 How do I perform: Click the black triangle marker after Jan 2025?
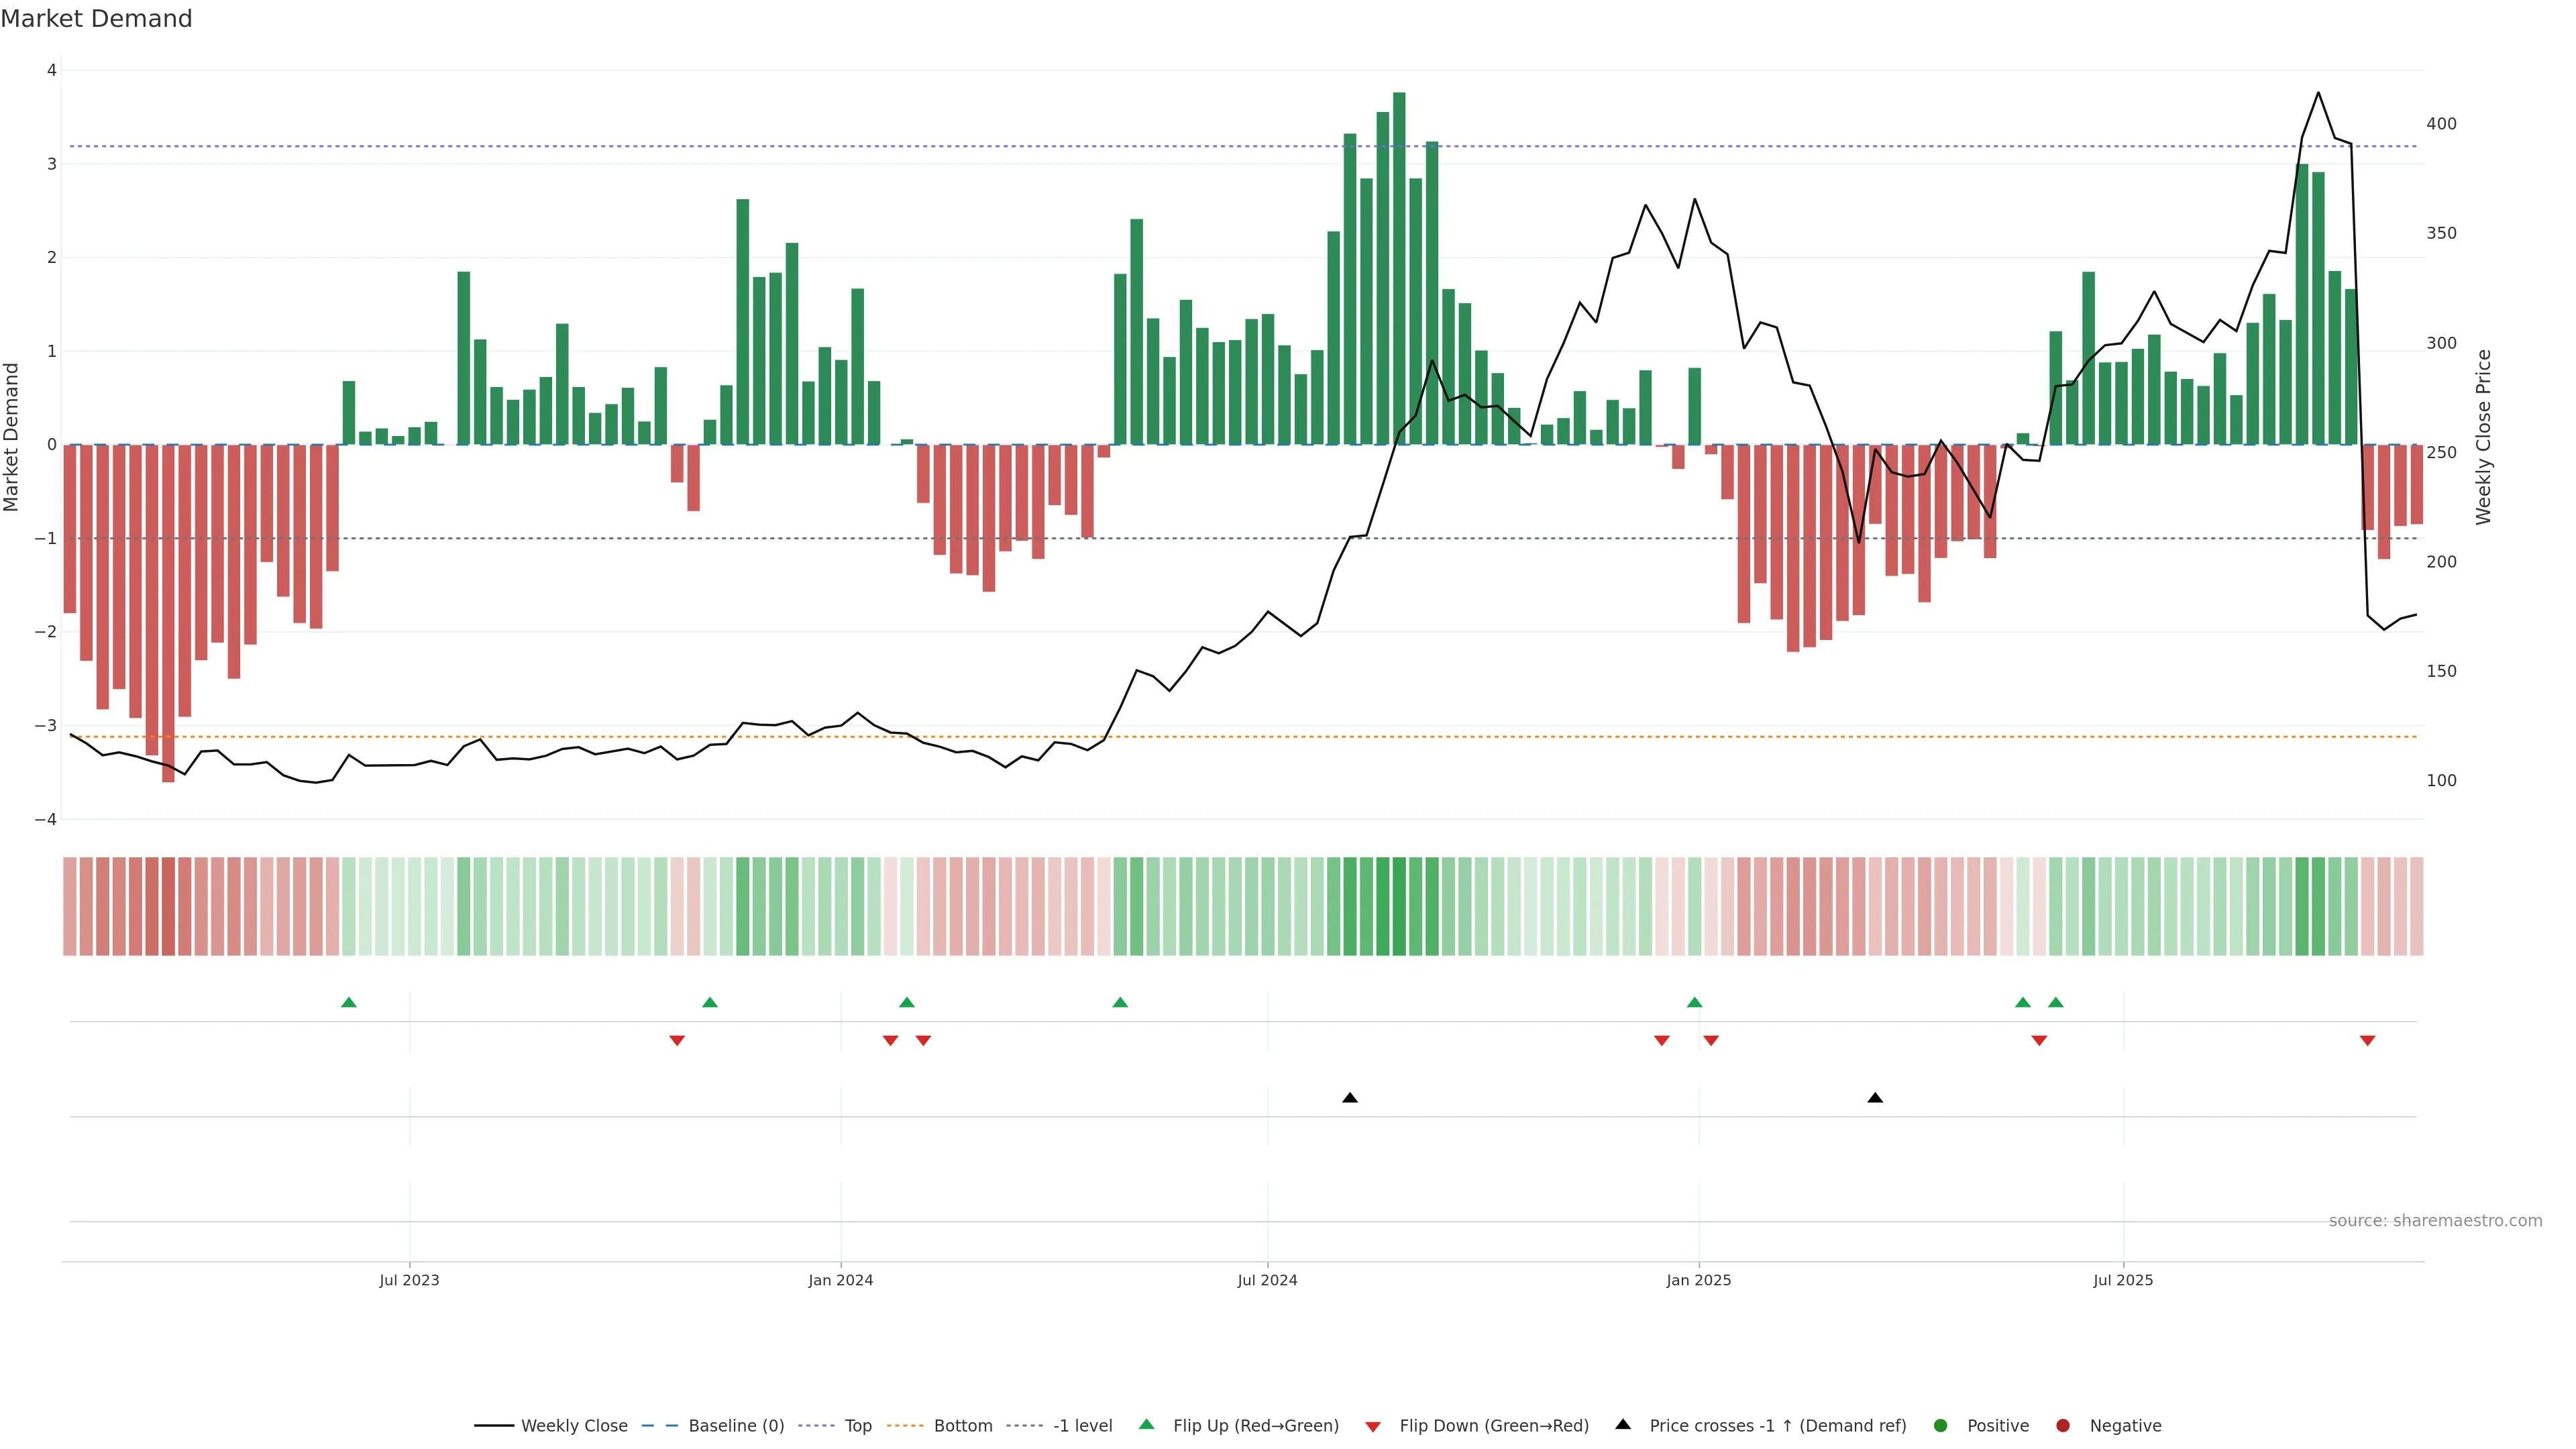(x=1875, y=1097)
